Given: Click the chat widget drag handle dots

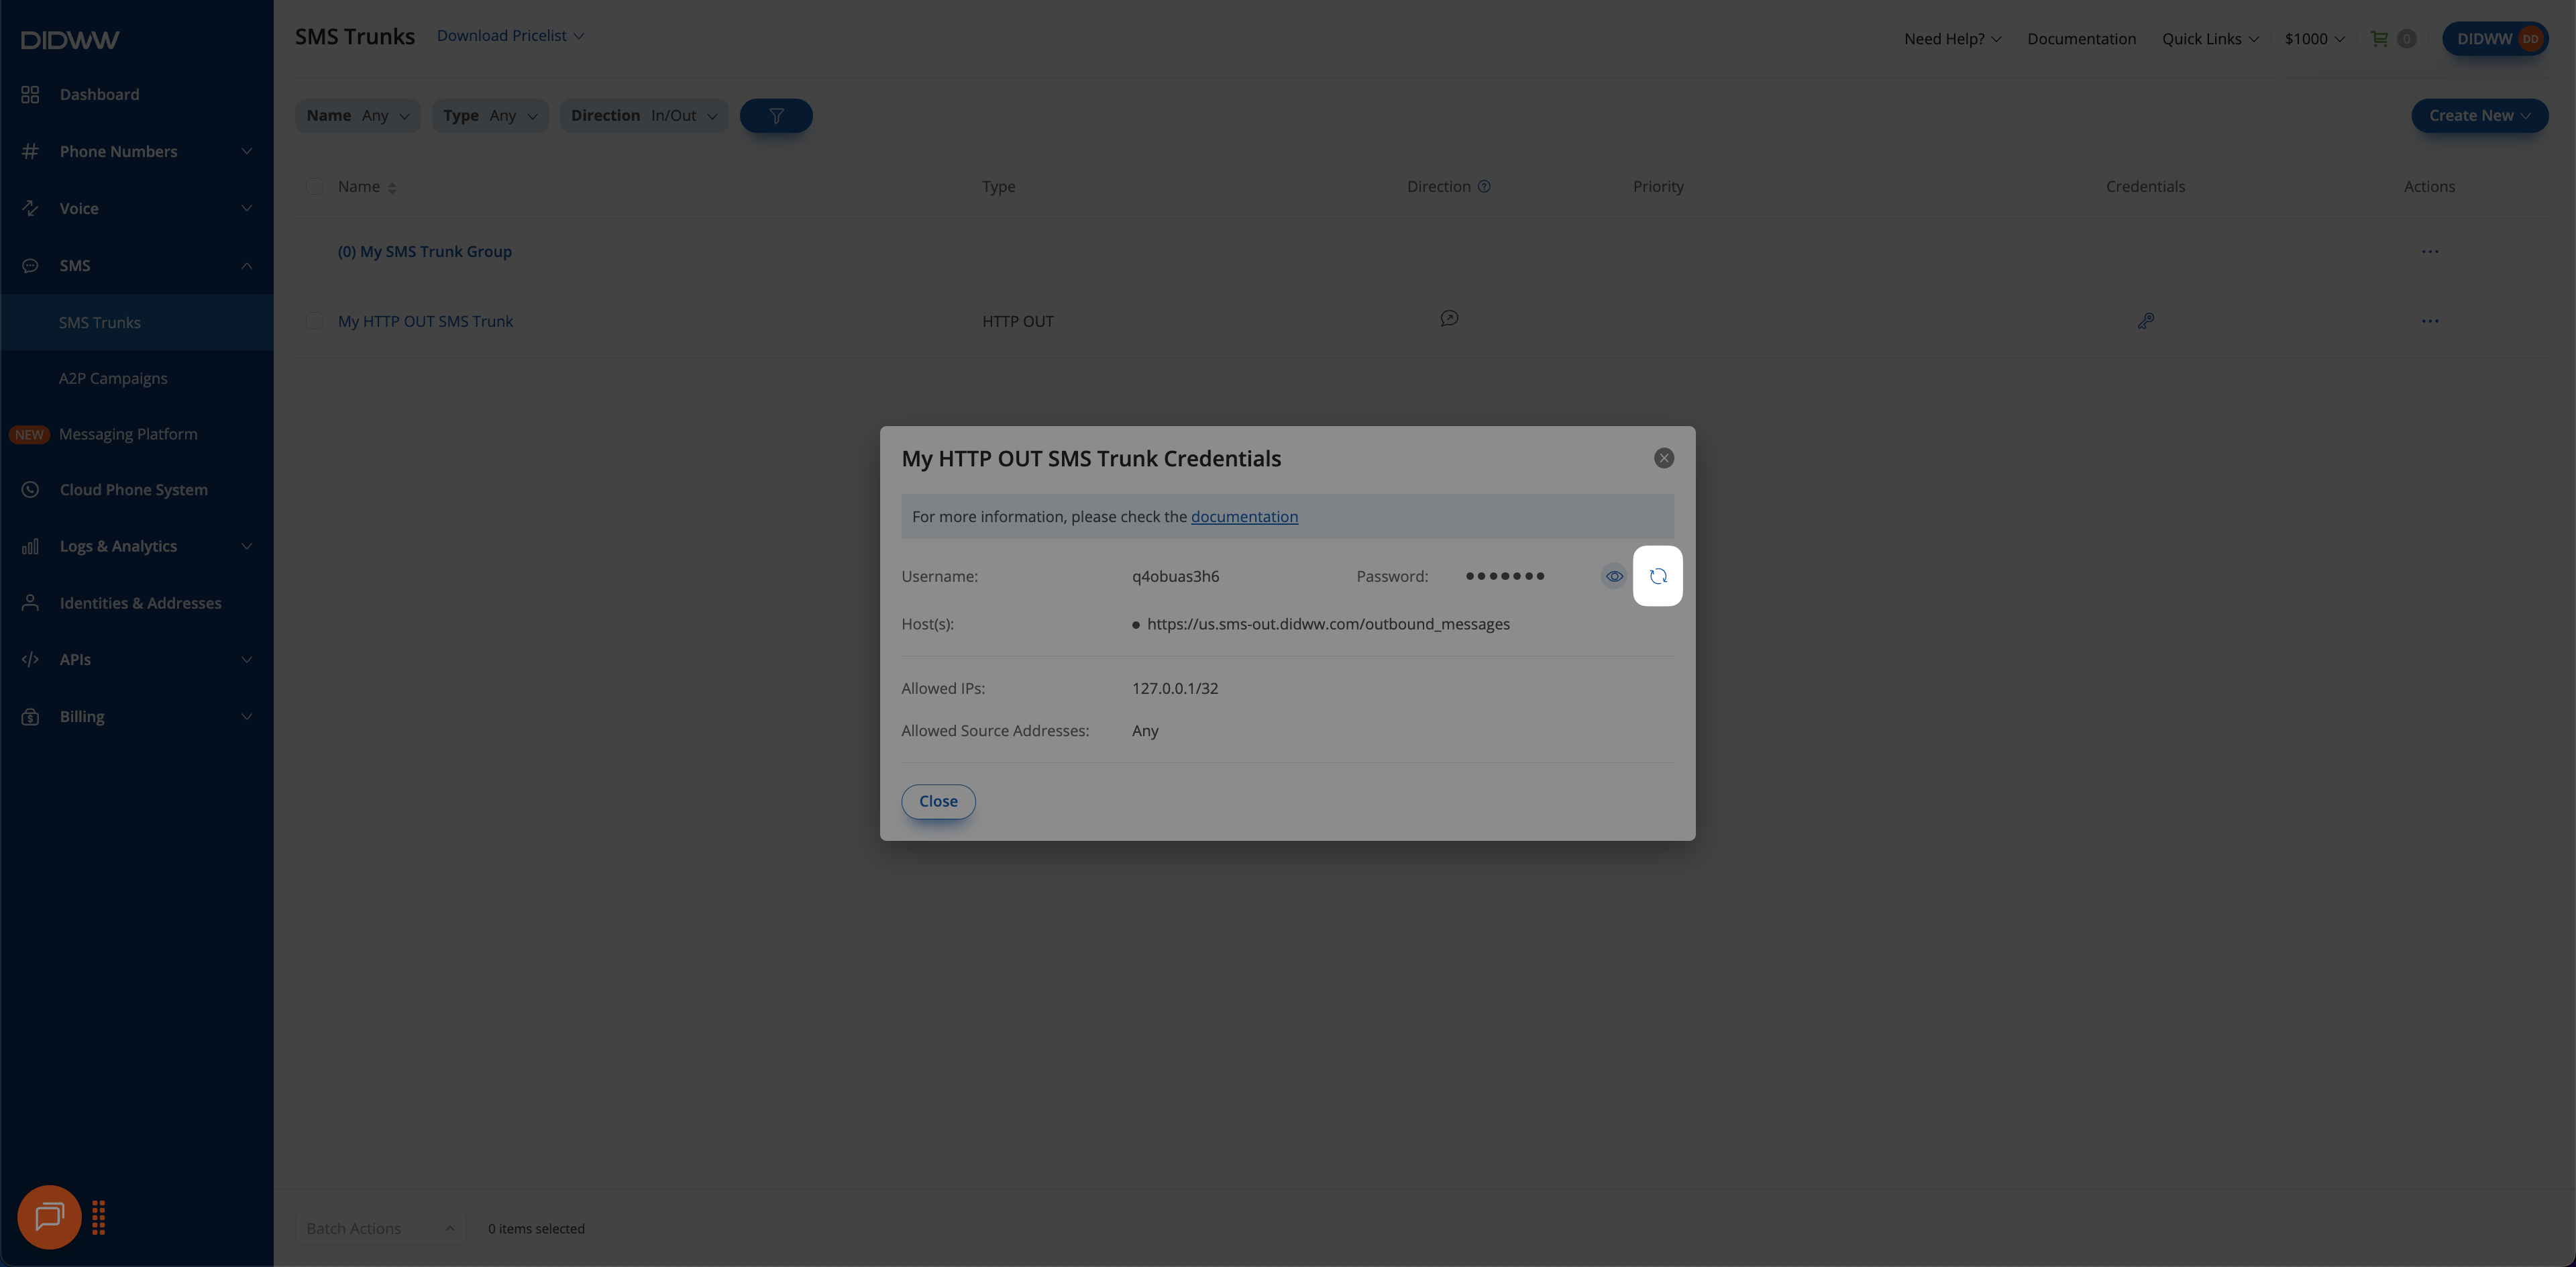Looking at the screenshot, I should pyautogui.click(x=98, y=1218).
